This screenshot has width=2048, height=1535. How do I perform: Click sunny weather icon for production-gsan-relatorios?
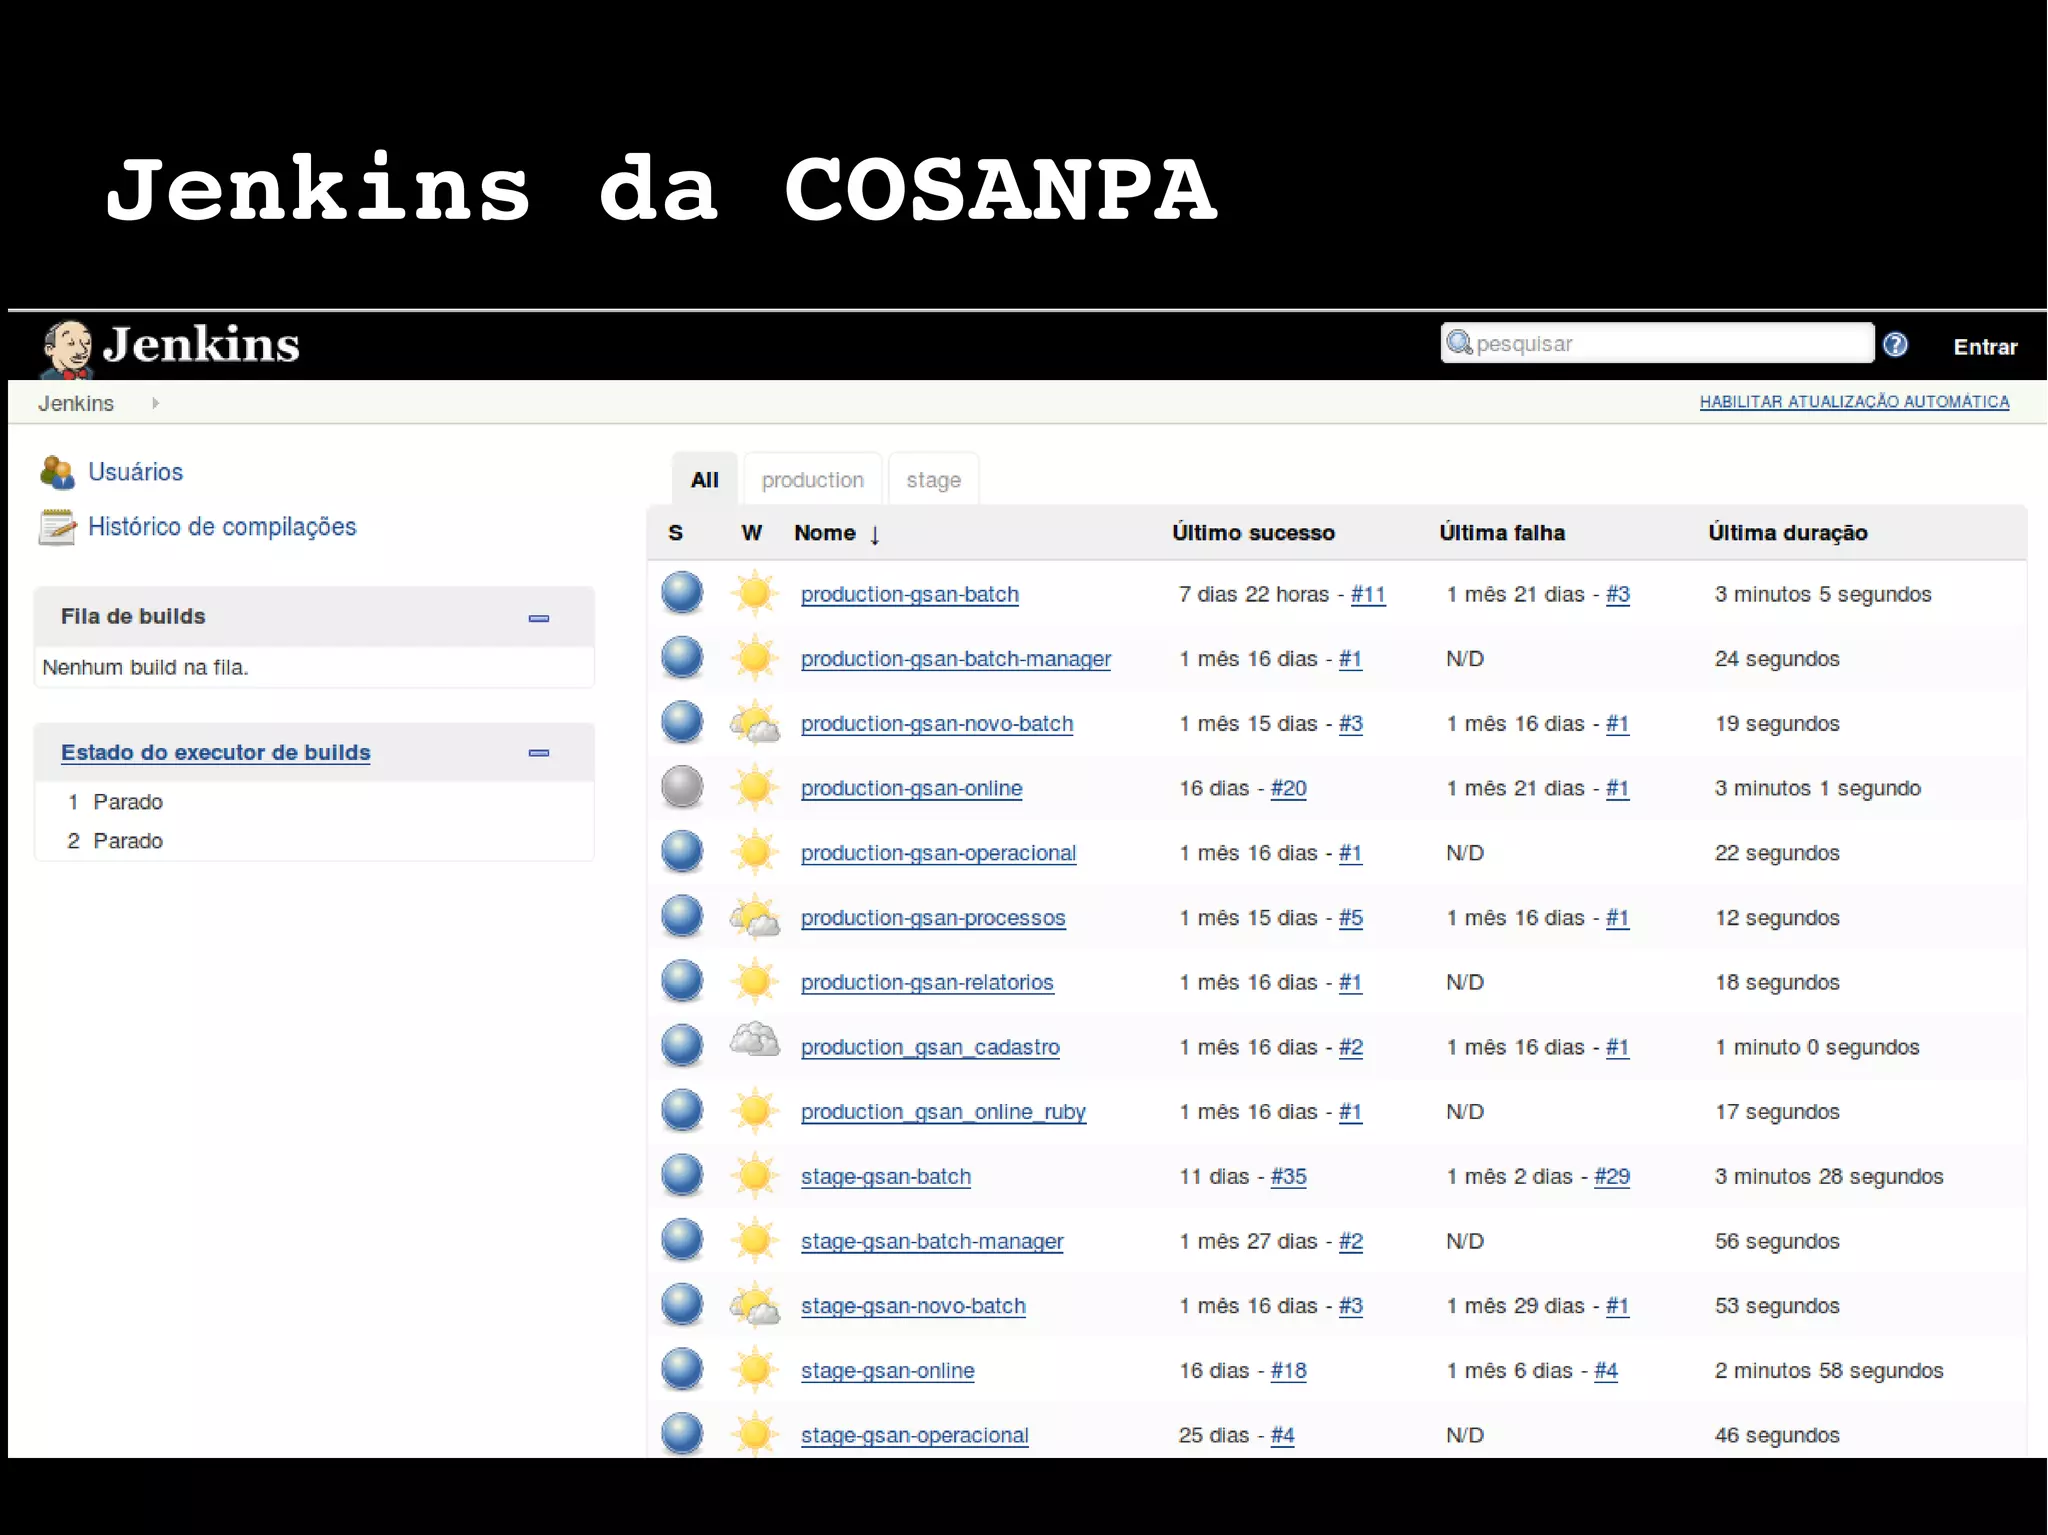click(x=755, y=982)
